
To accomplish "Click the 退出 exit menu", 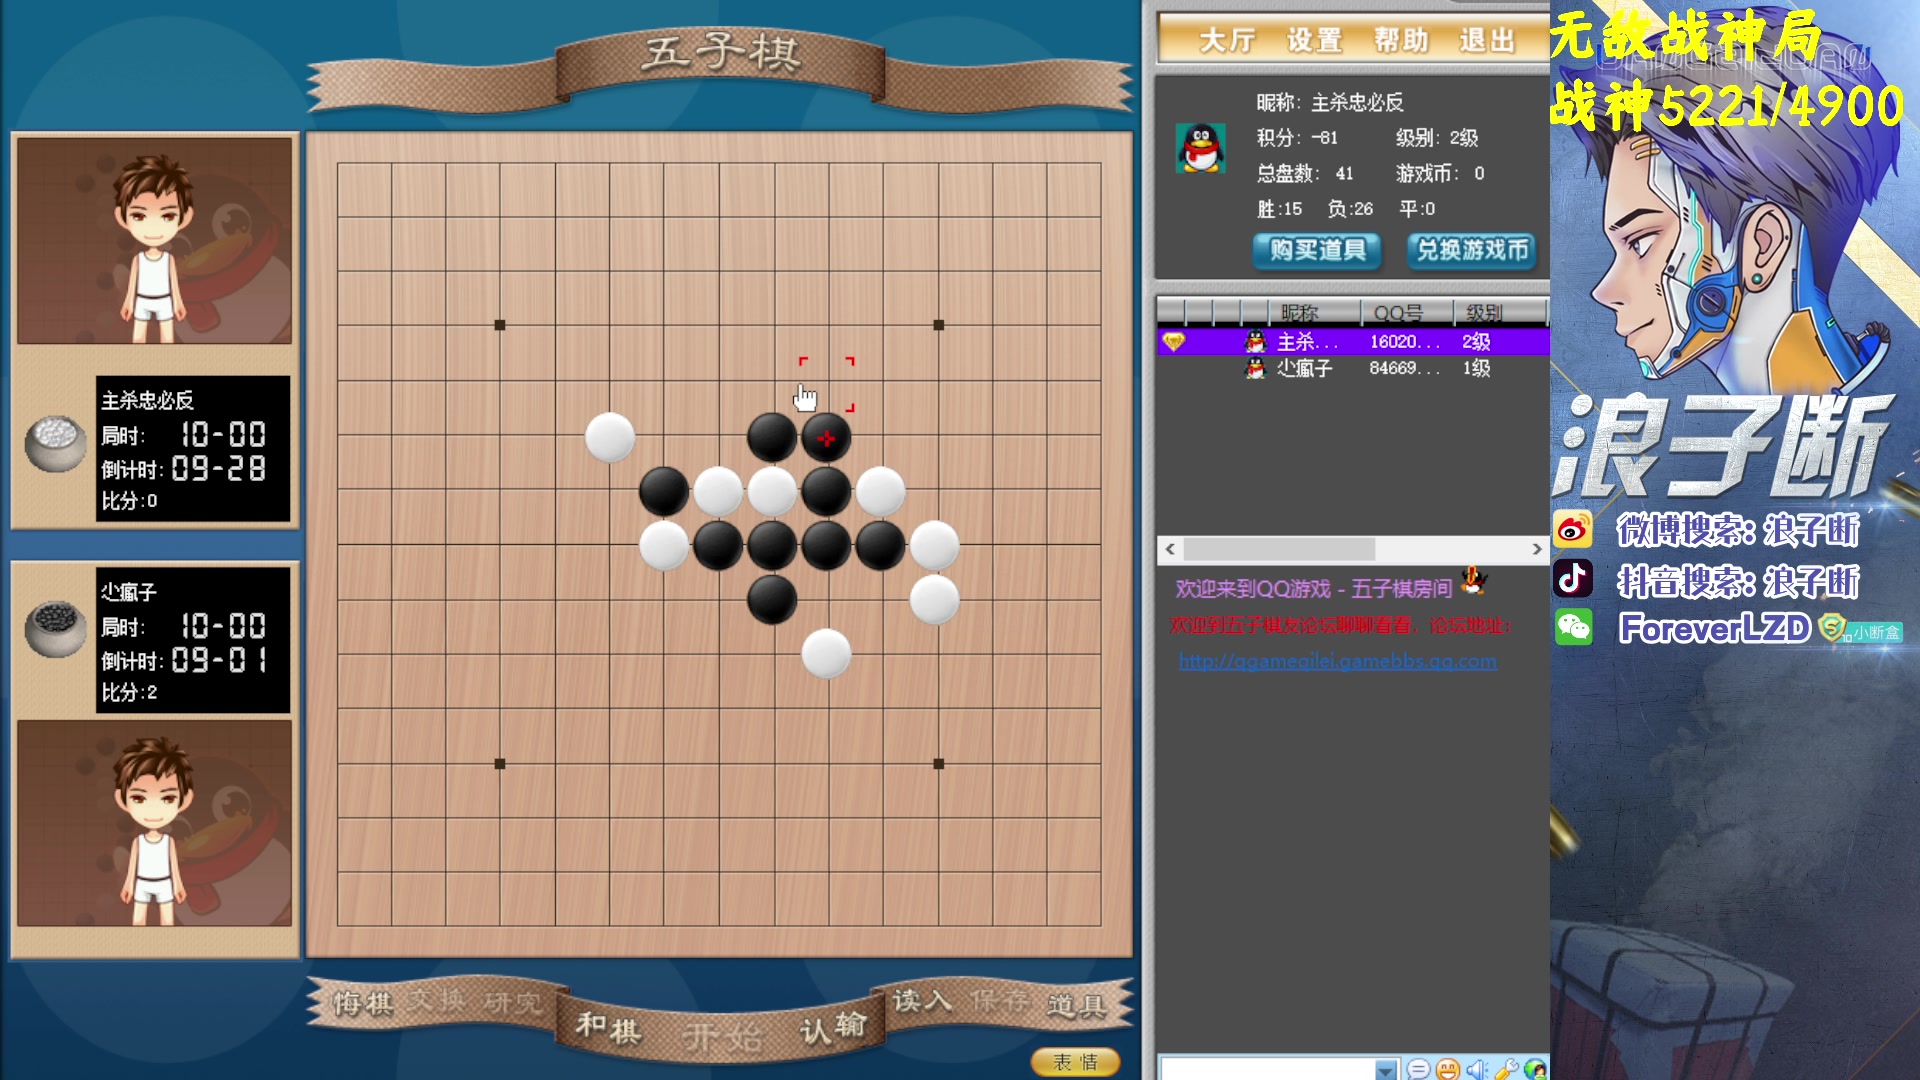I will coord(1487,40).
